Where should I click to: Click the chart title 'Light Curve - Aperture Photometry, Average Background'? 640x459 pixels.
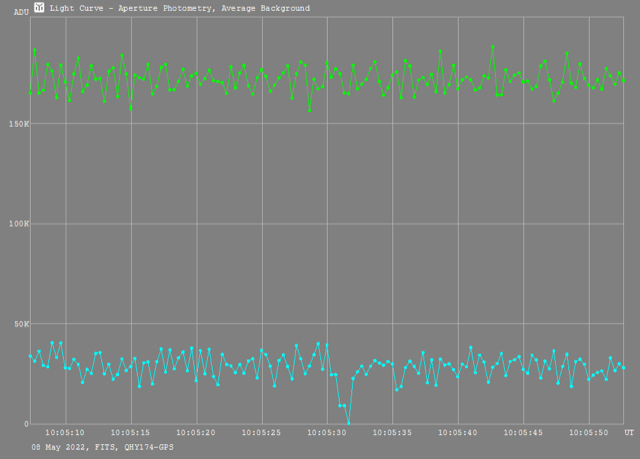[x=180, y=8]
